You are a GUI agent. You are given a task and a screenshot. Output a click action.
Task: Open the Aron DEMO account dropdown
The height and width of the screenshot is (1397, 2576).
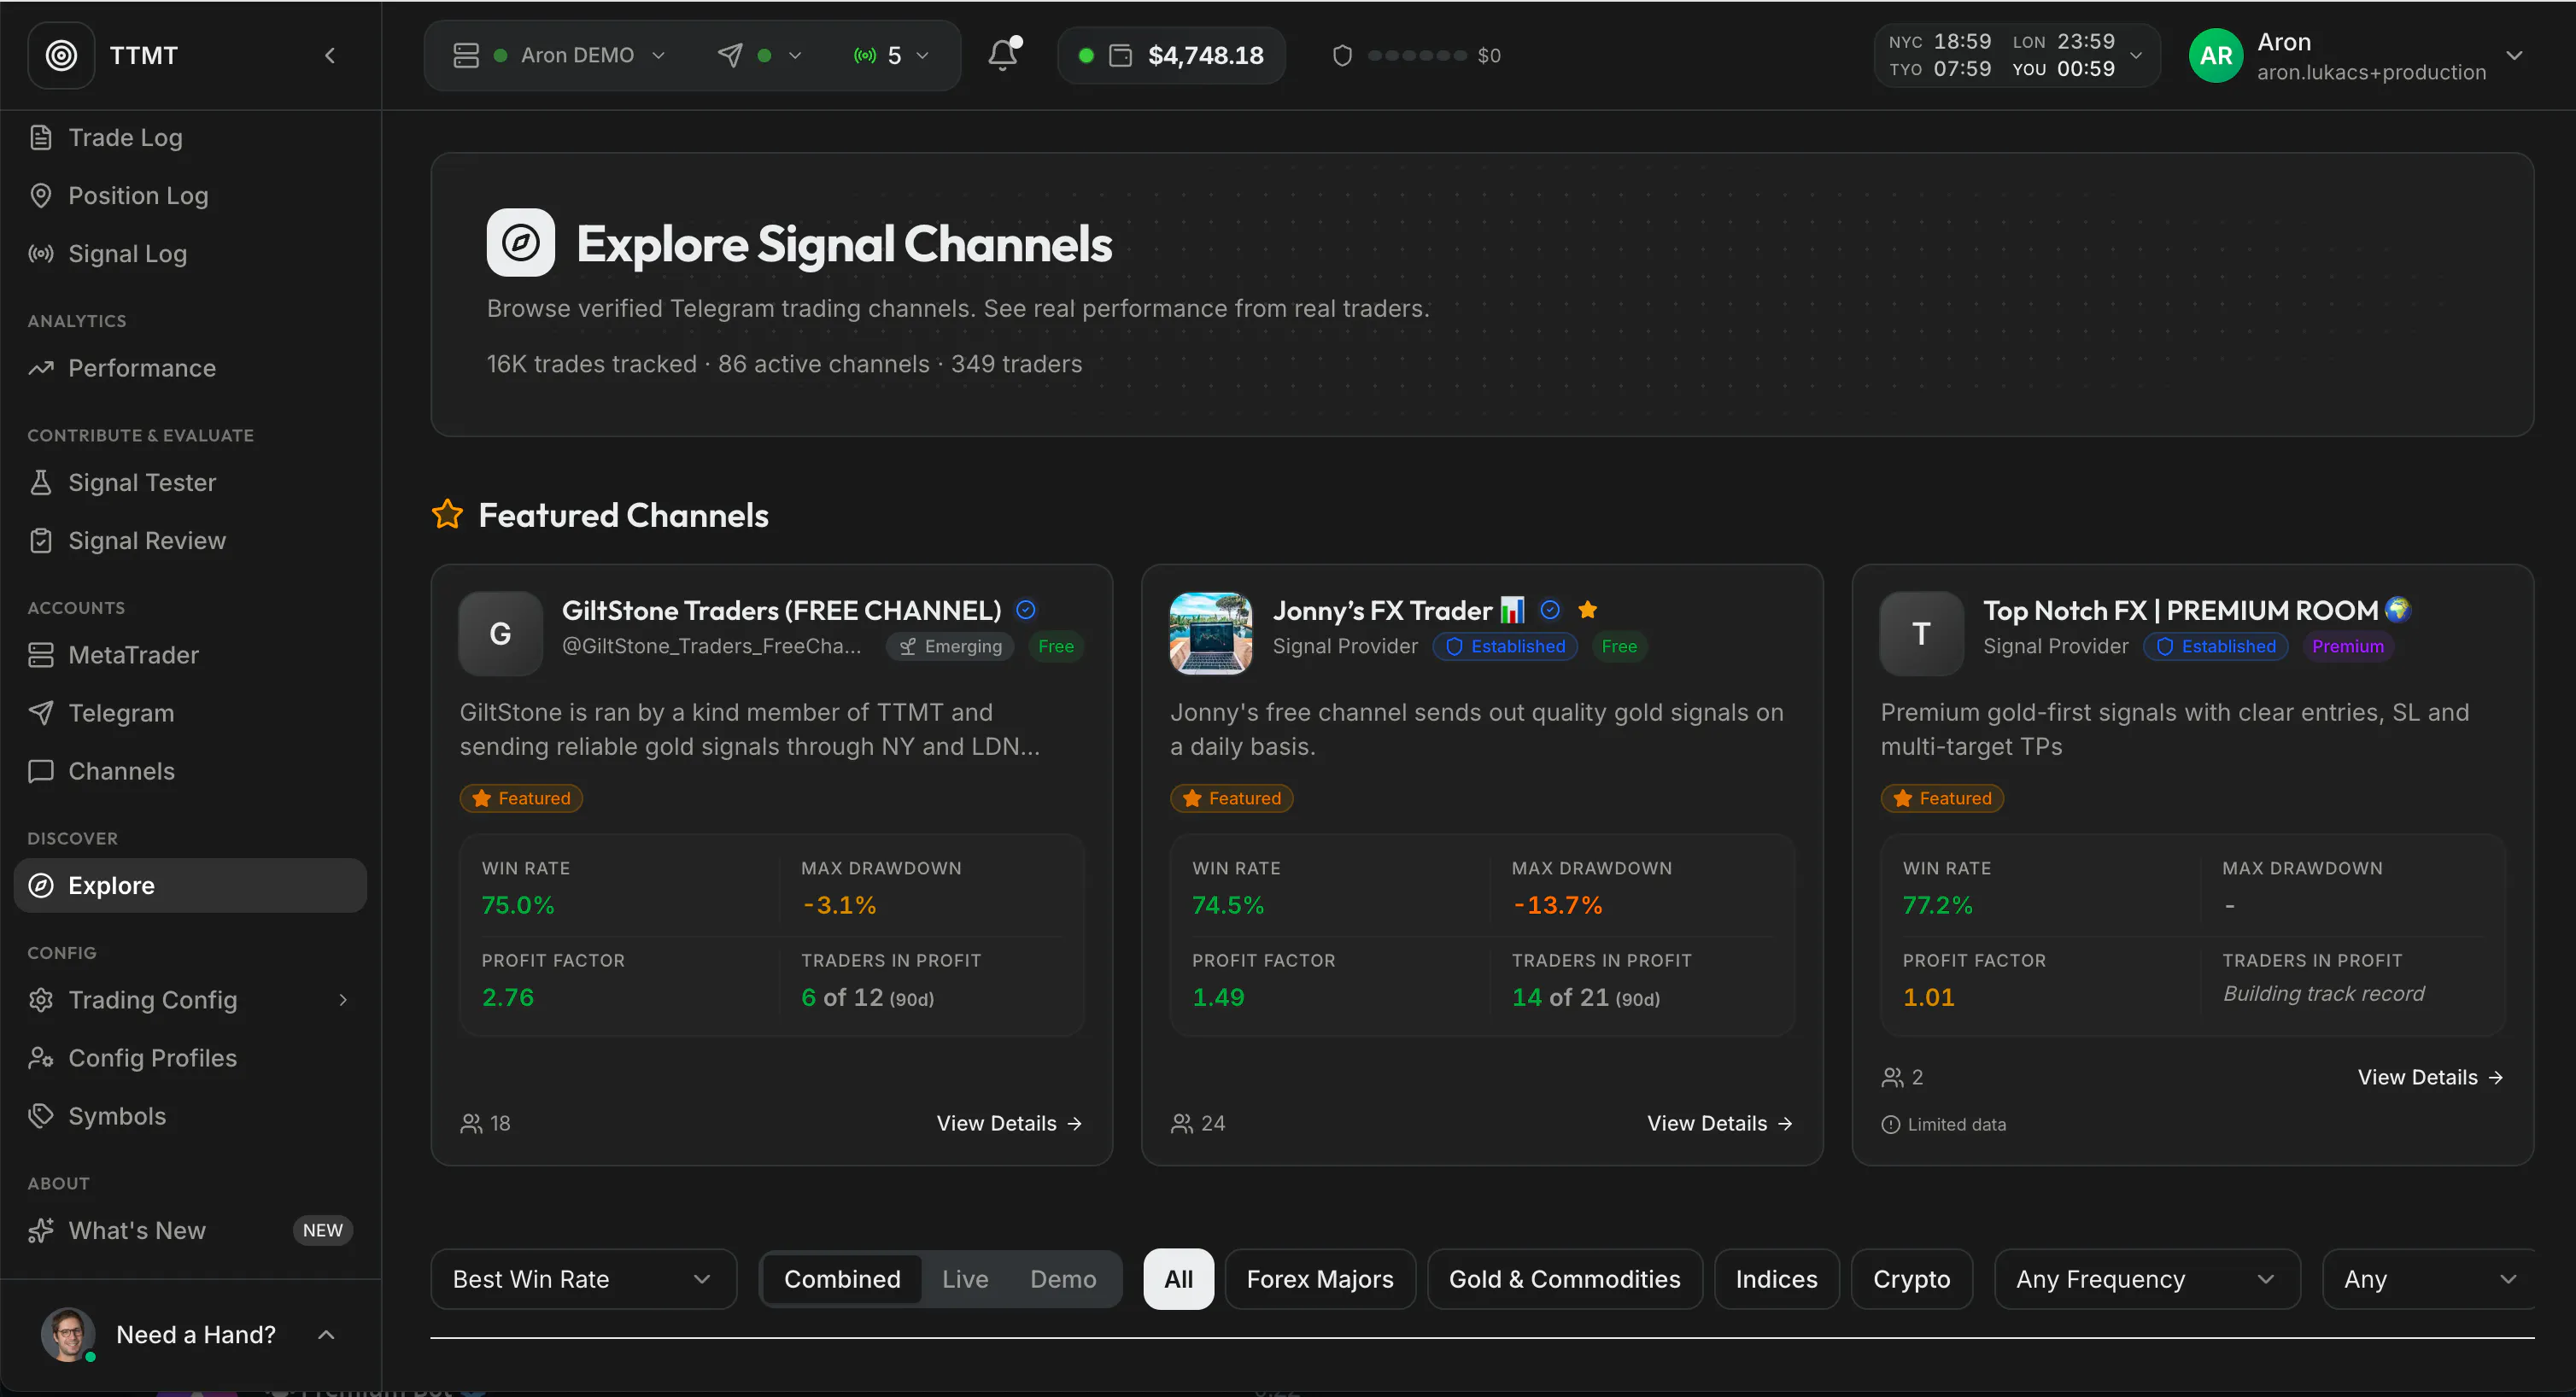558,55
